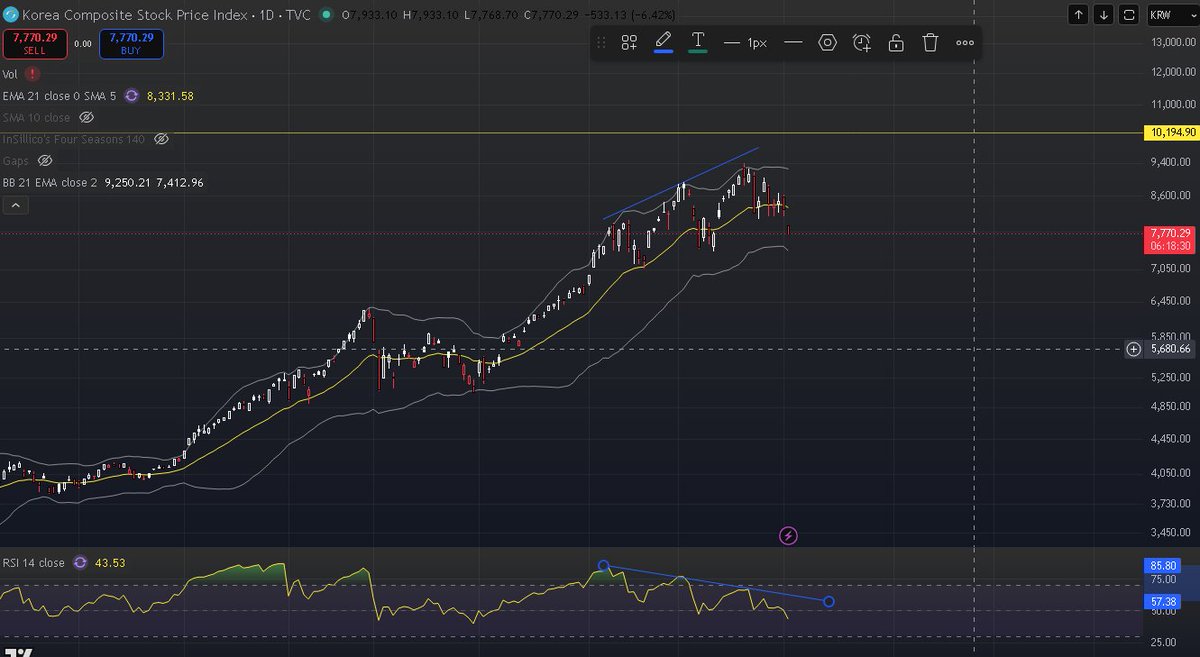The height and width of the screenshot is (657, 1200).
Task: Collapse the indicator legend list
Action: pos(17,205)
